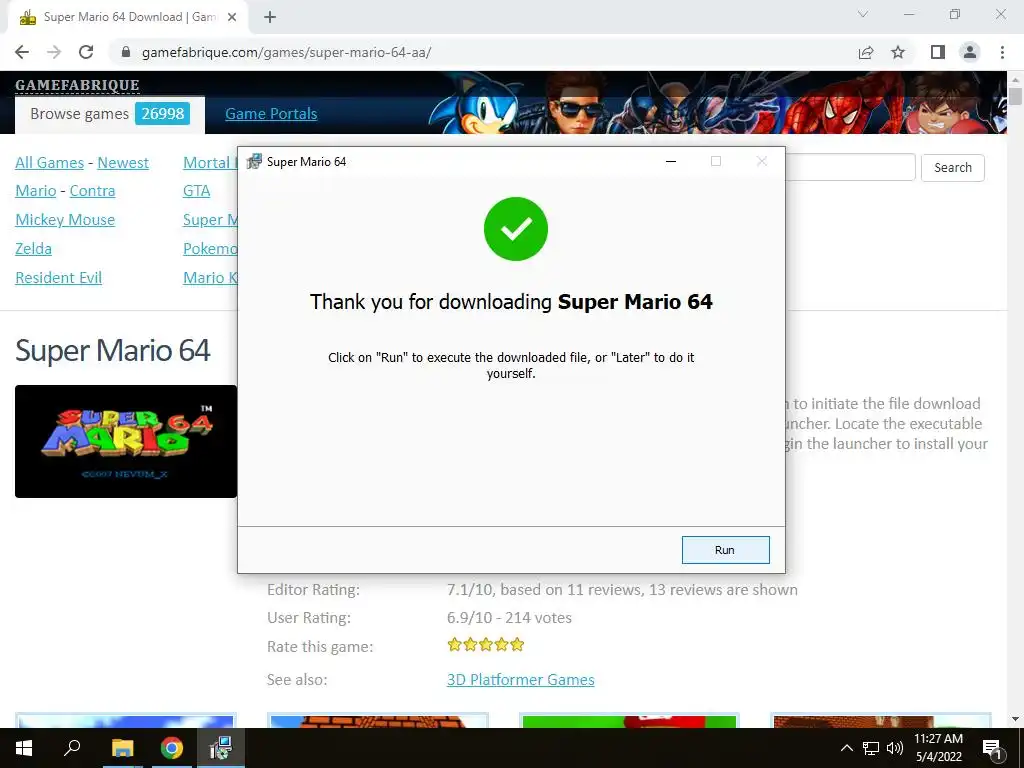Screen dimensions: 1024x768
Task: Click the Search button on the website
Action: click(x=952, y=167)
